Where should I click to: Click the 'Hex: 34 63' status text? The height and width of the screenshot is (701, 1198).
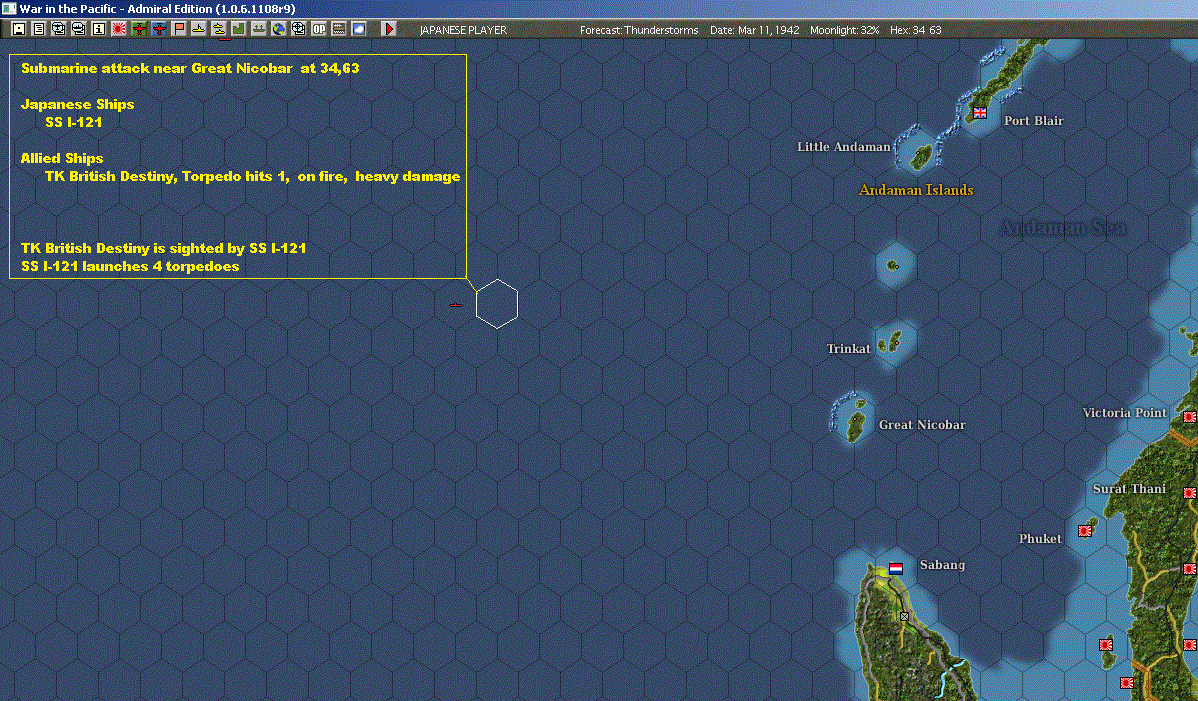pyautogui.click(x=915, y=30)
